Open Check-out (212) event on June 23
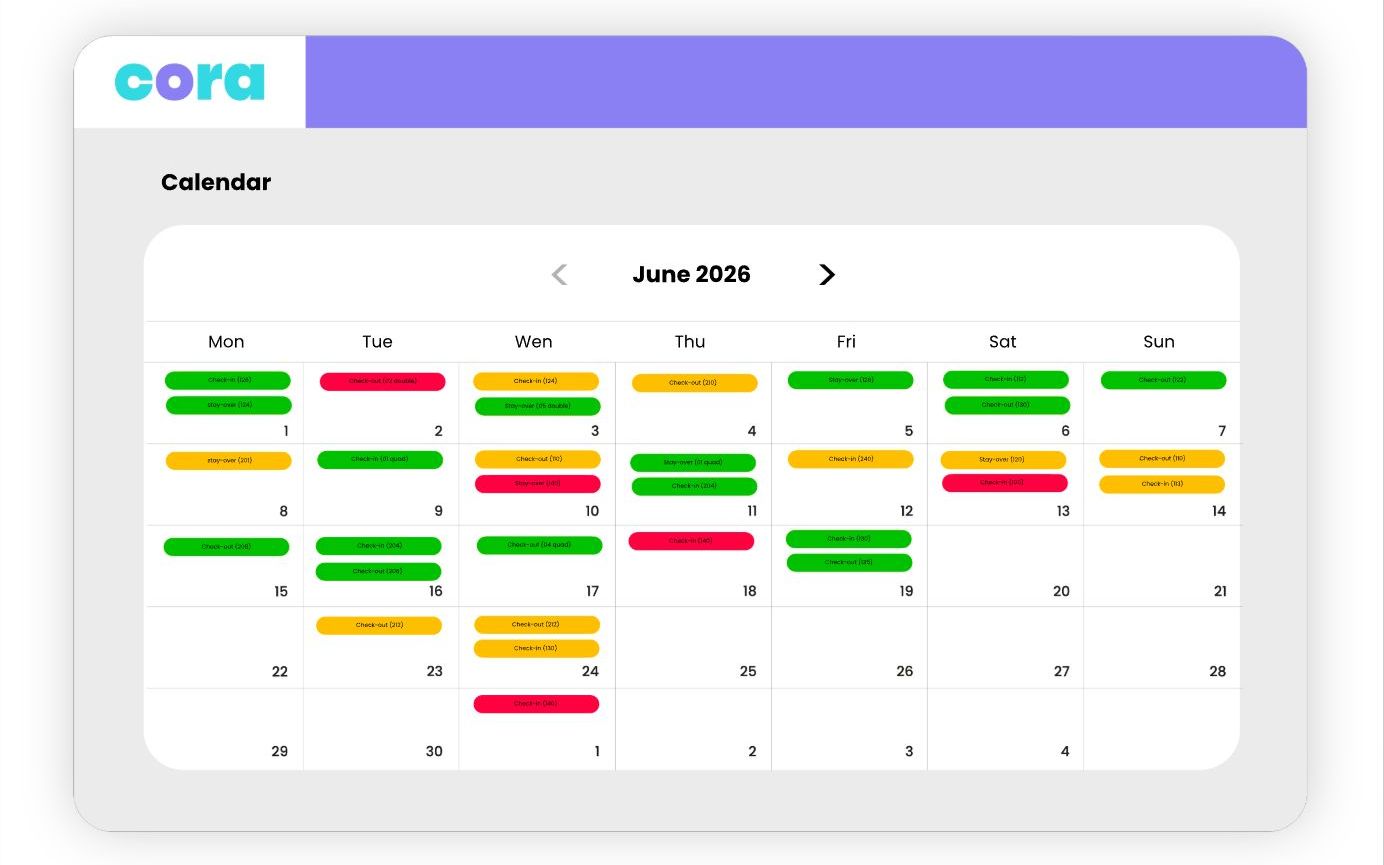The height and width of the screenshot is (865, 1384). pos(379,625)
